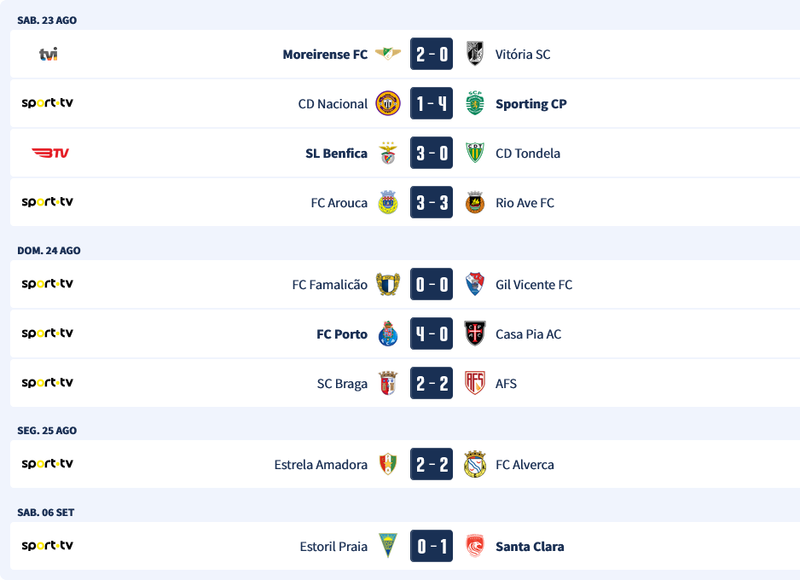
Task: Select the Estrela Amadora team name
Action: 321,465
